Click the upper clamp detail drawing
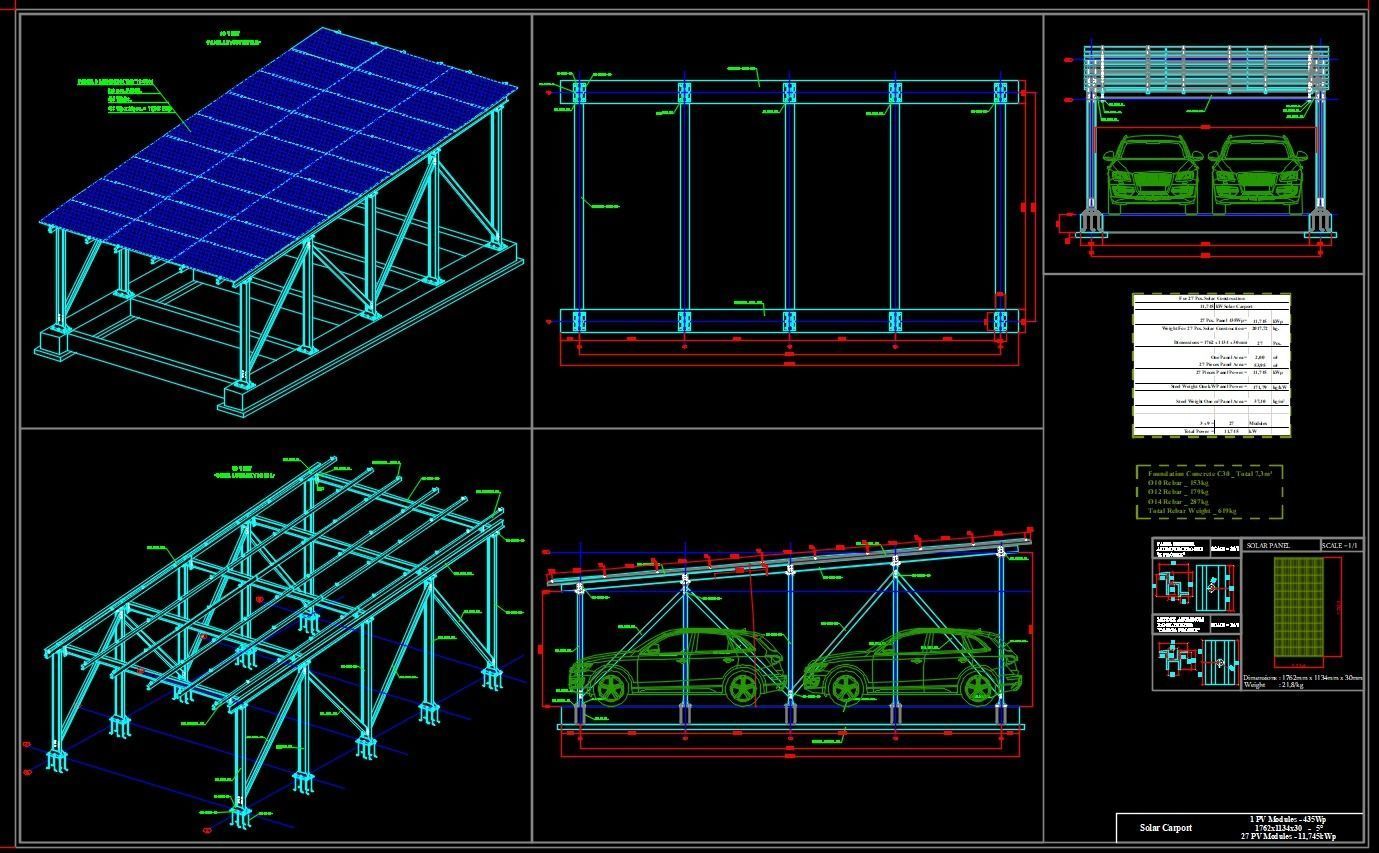The width and height of the screenshot is (1379, 853). pyautogui.click(x=1196, y=587)
